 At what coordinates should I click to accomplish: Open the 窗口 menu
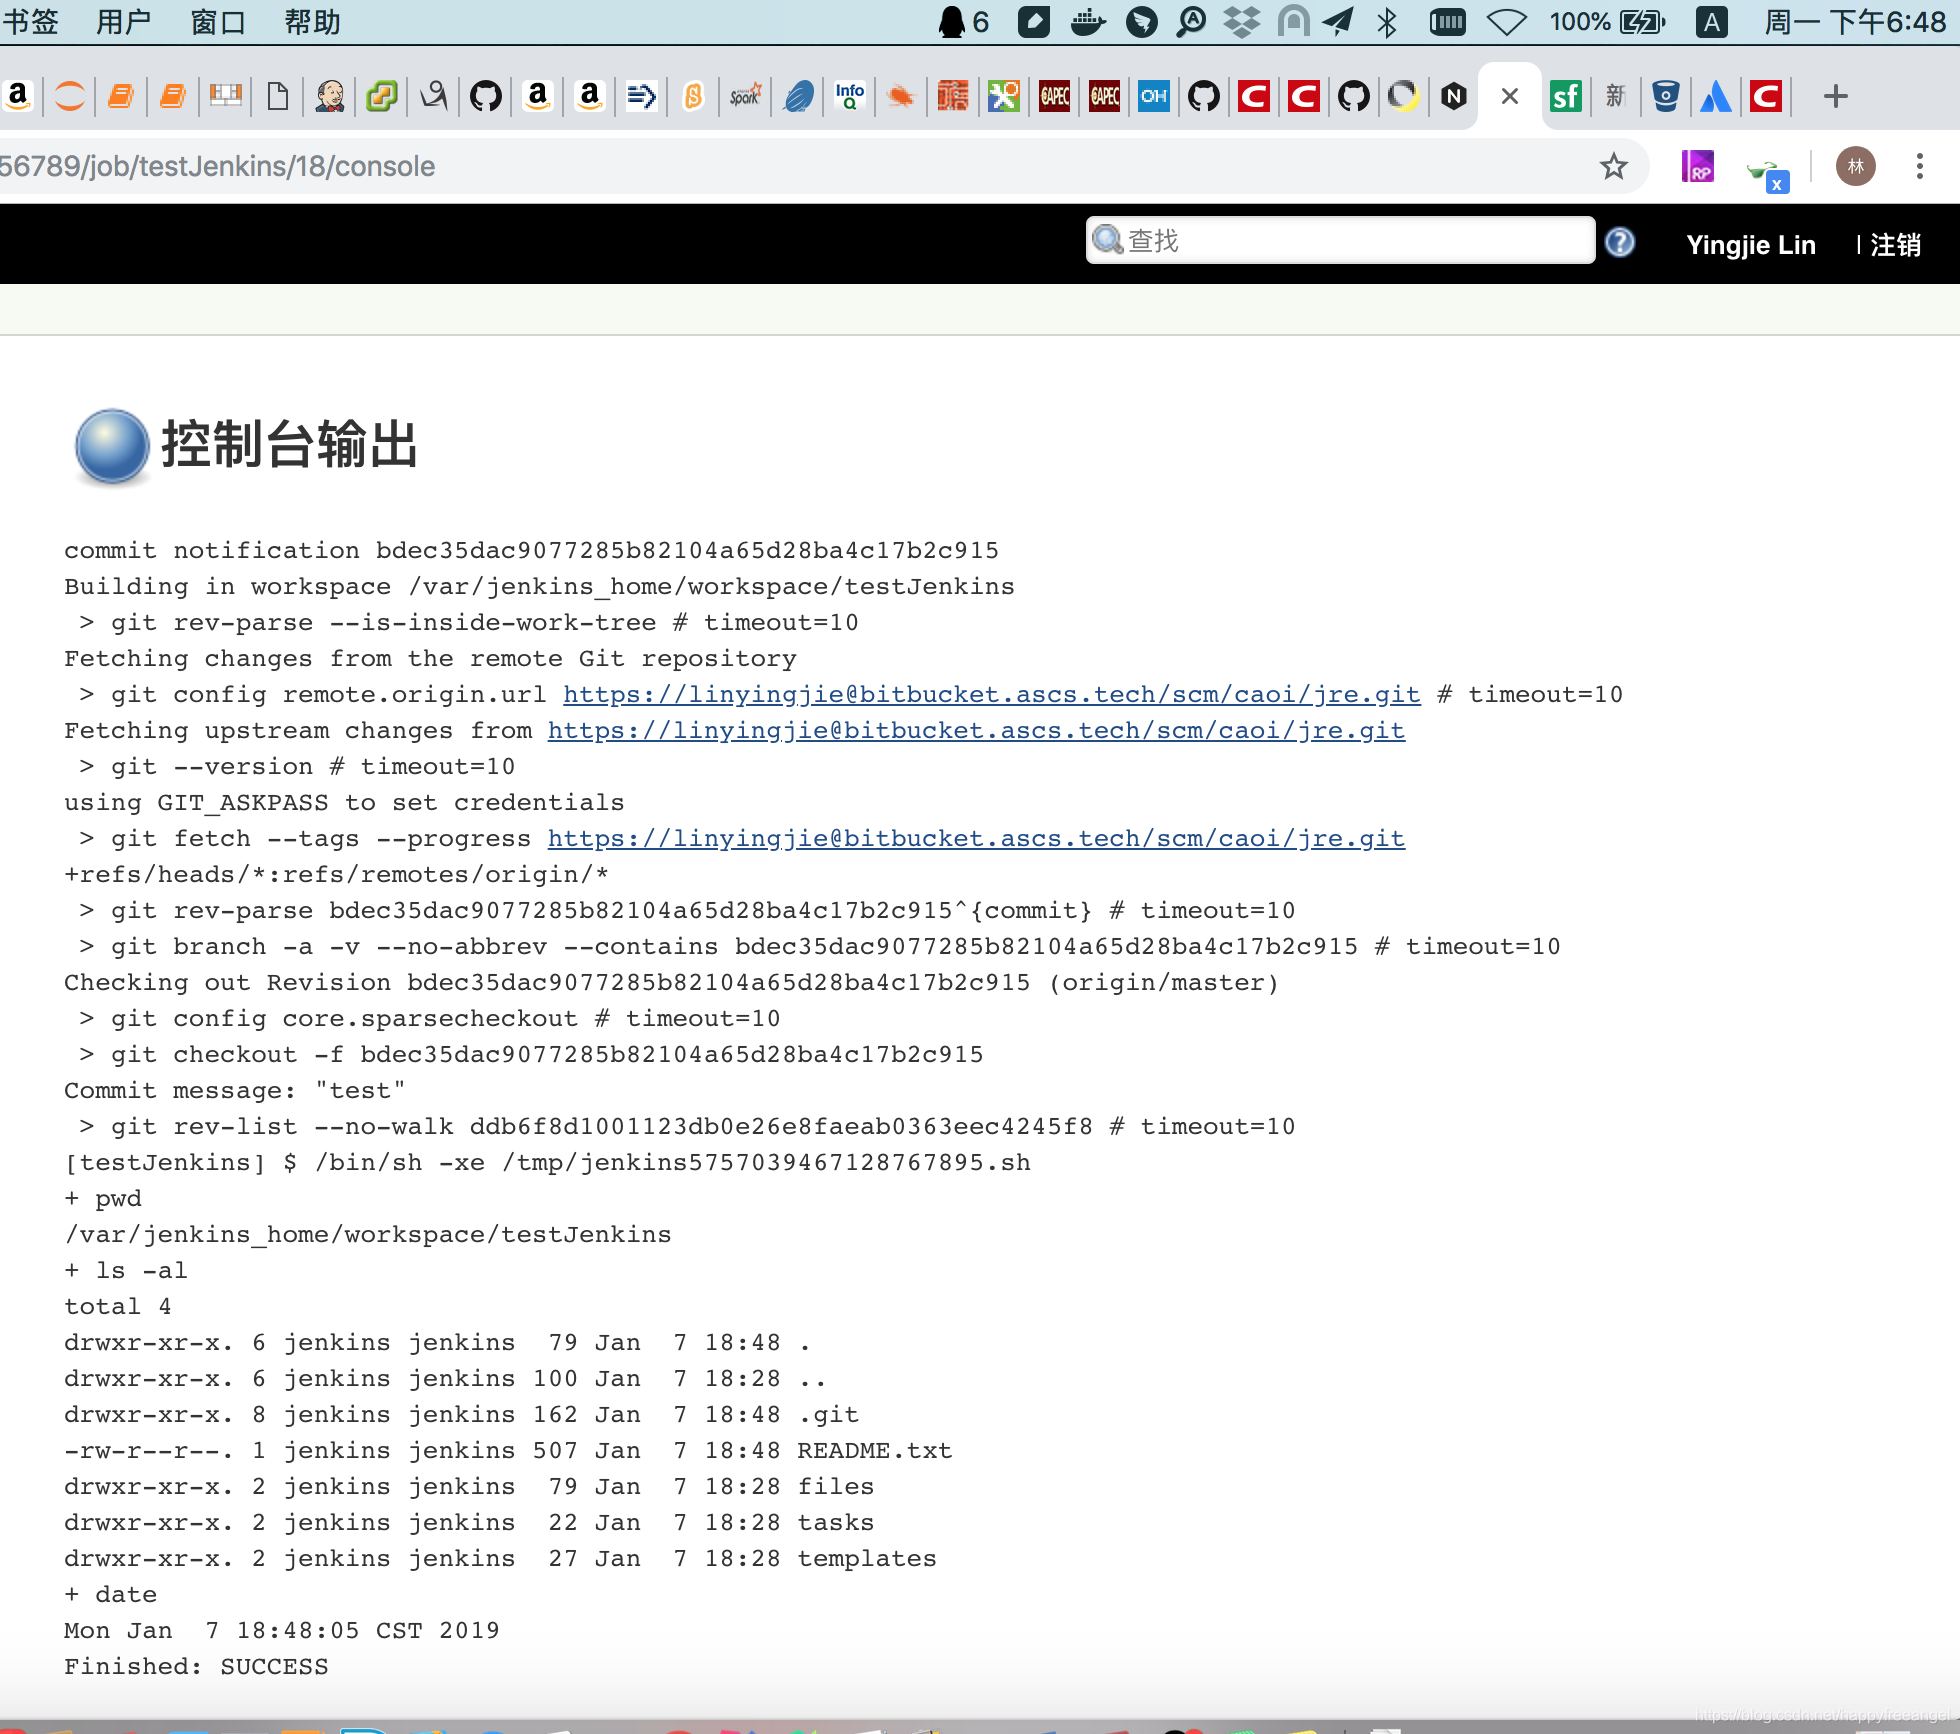[x=218, y=22]
